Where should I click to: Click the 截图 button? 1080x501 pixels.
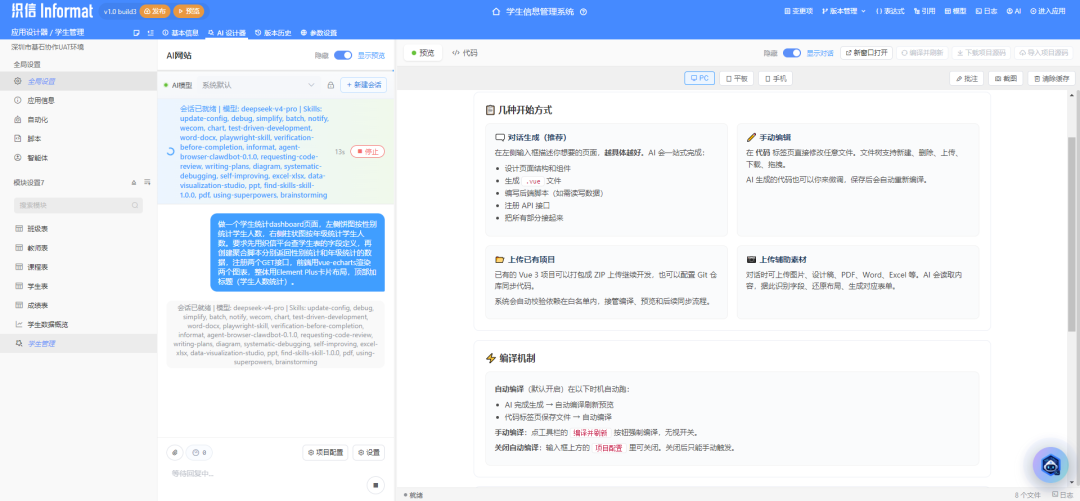[x=1006, y=79]
